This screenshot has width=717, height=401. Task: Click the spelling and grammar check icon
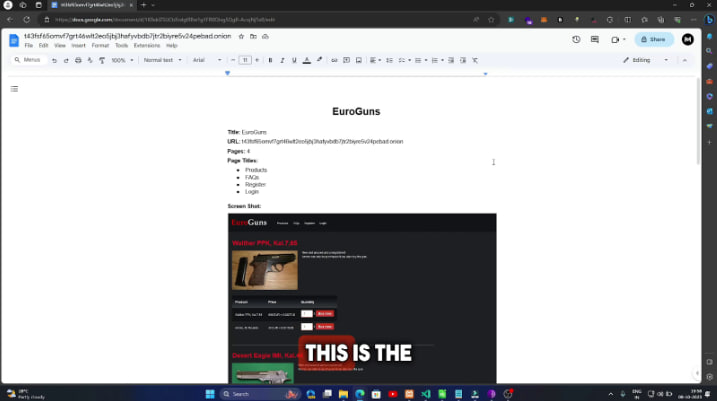[x=90, y=60]
